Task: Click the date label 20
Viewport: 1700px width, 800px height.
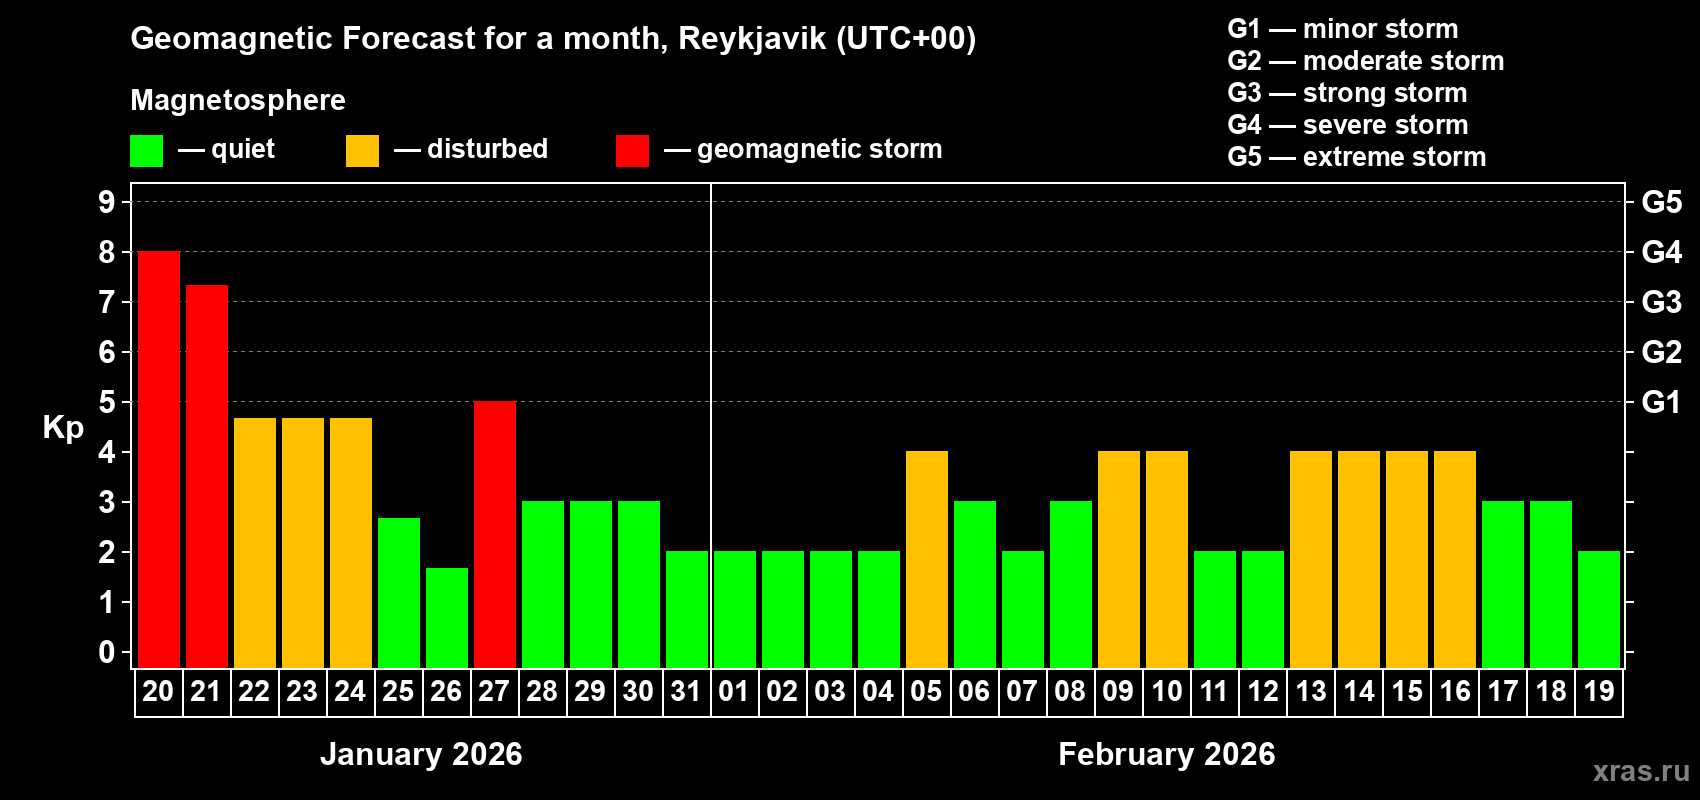Action: point(158,691)
